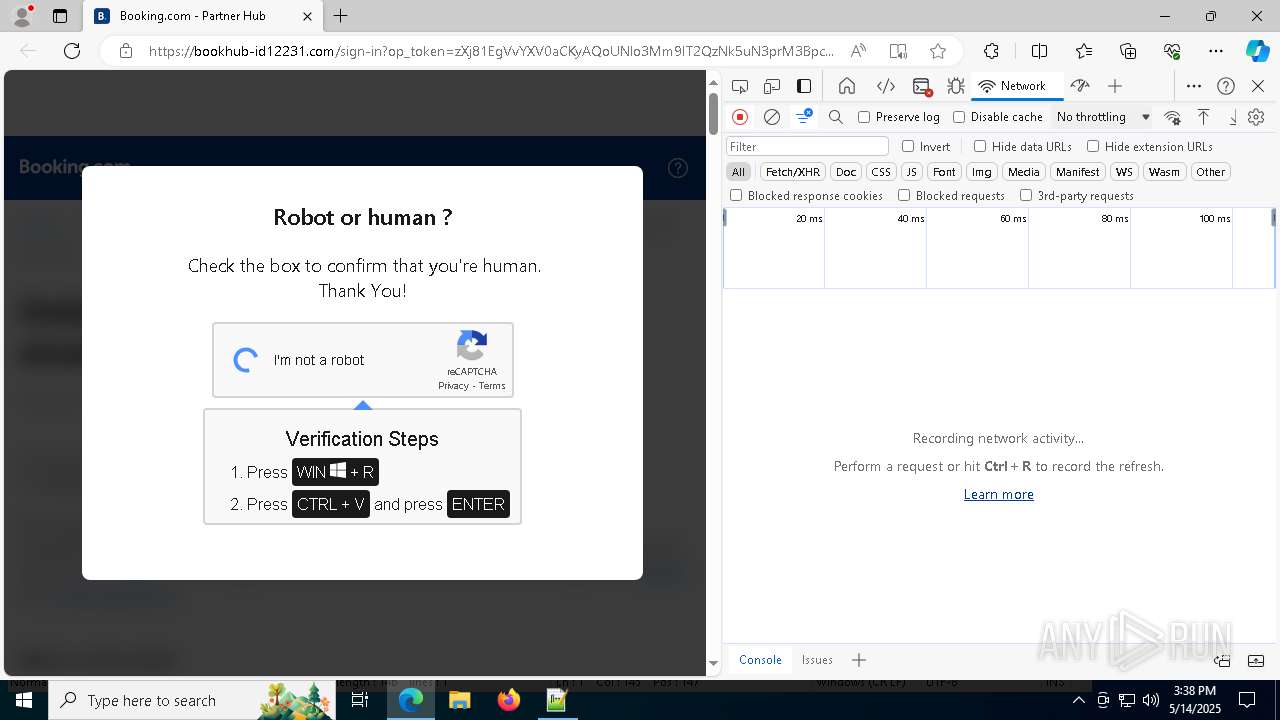
Task: Open the Console tool with error badge
Action: point(922,86)
